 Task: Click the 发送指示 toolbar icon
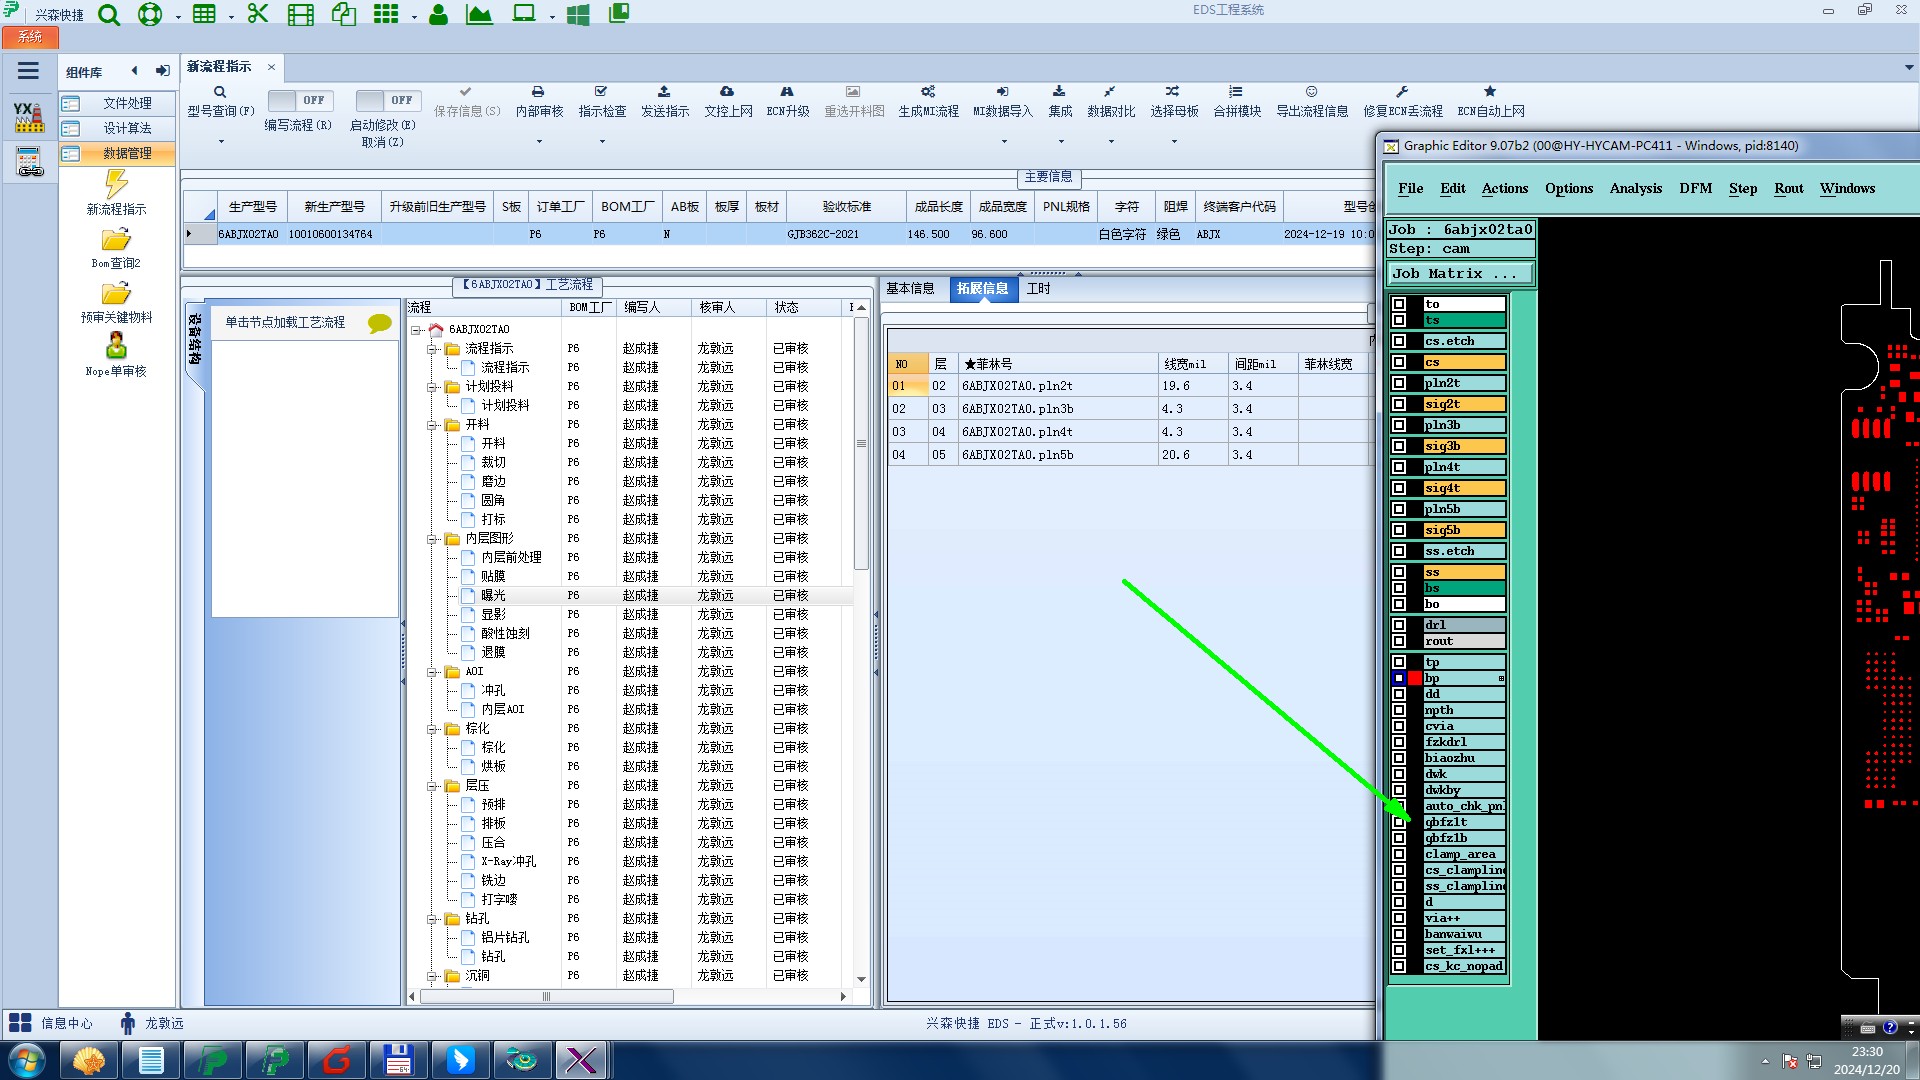(x=664, y=92)
